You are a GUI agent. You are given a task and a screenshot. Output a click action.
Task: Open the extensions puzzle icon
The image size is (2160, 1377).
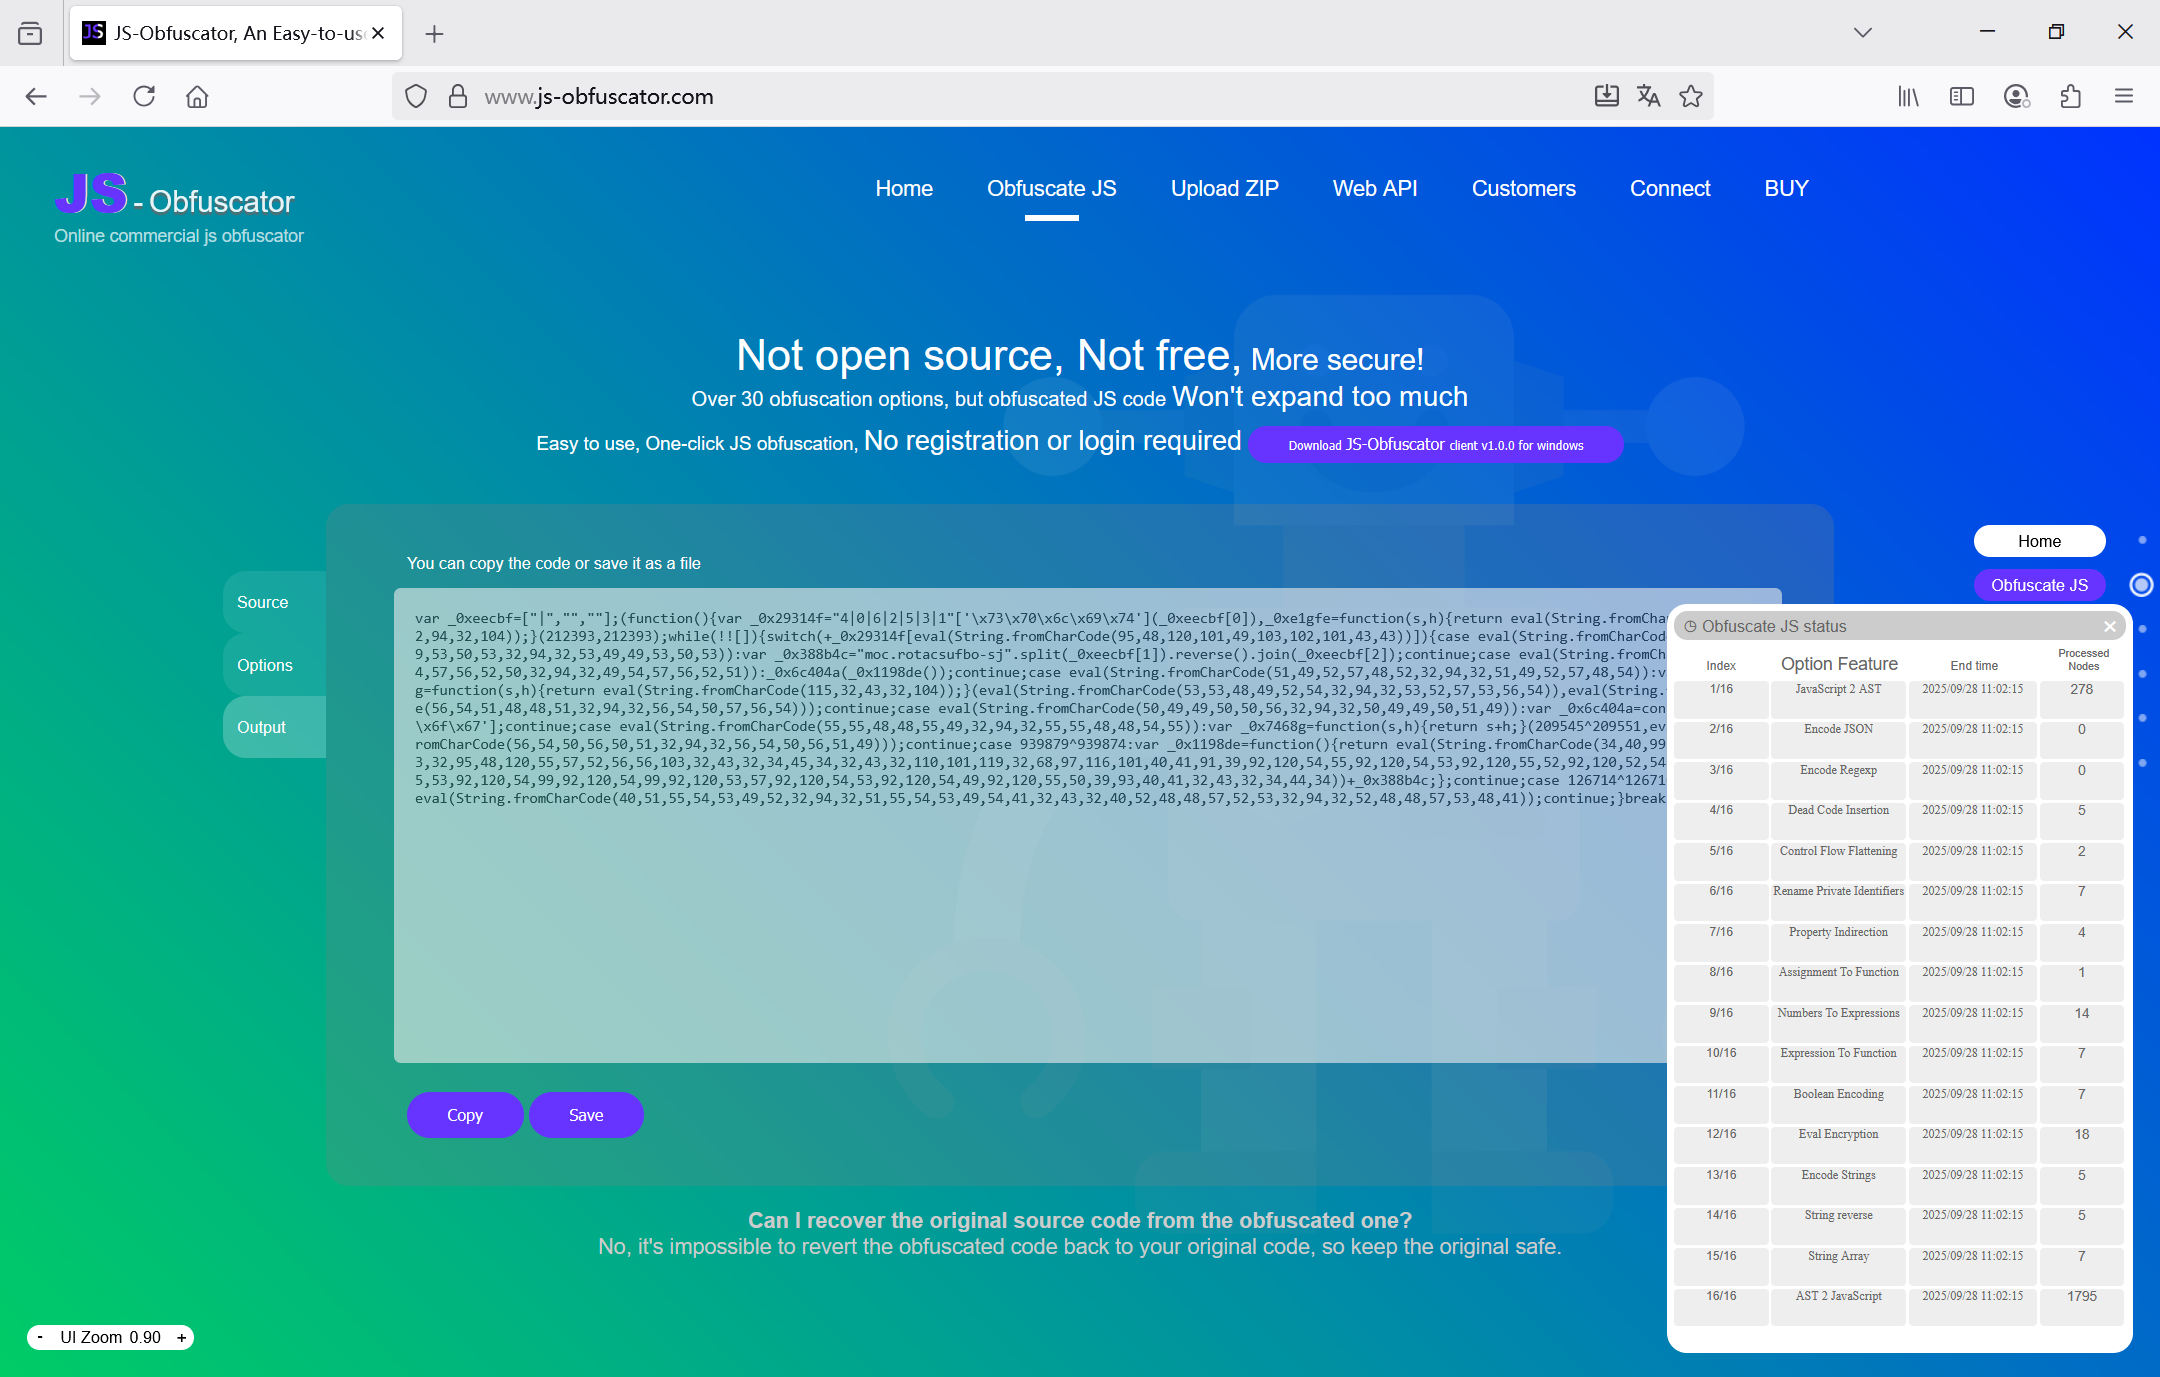(2070, 96)
